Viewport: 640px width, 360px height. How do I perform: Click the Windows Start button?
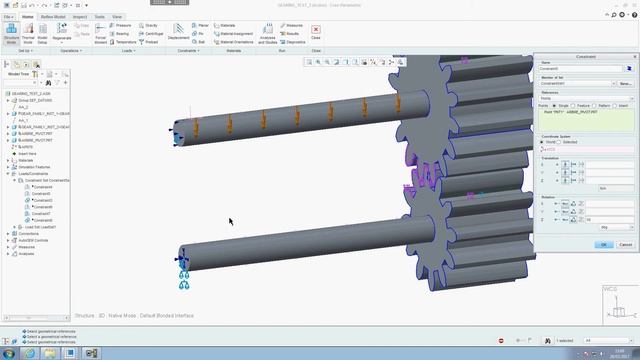pyautogui.click(x=9, y=353)
